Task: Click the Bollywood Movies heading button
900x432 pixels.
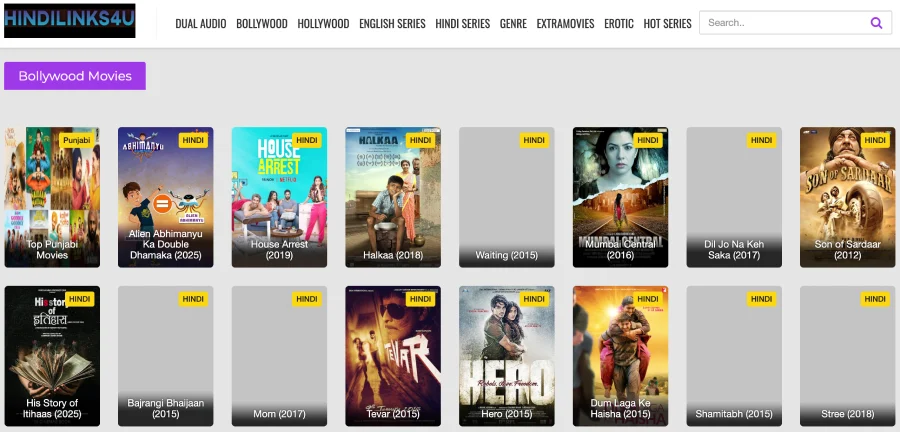Action: 75,76
